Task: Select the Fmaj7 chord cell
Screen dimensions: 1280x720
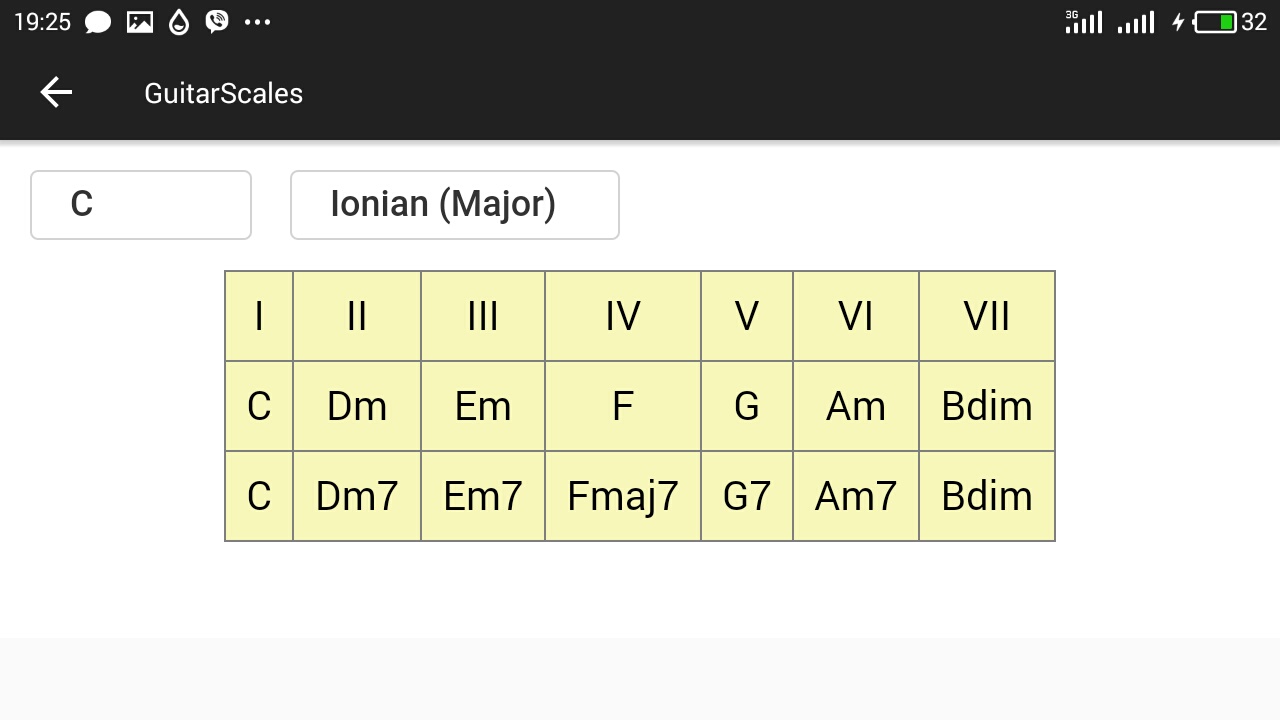Action: coord(623,496)
